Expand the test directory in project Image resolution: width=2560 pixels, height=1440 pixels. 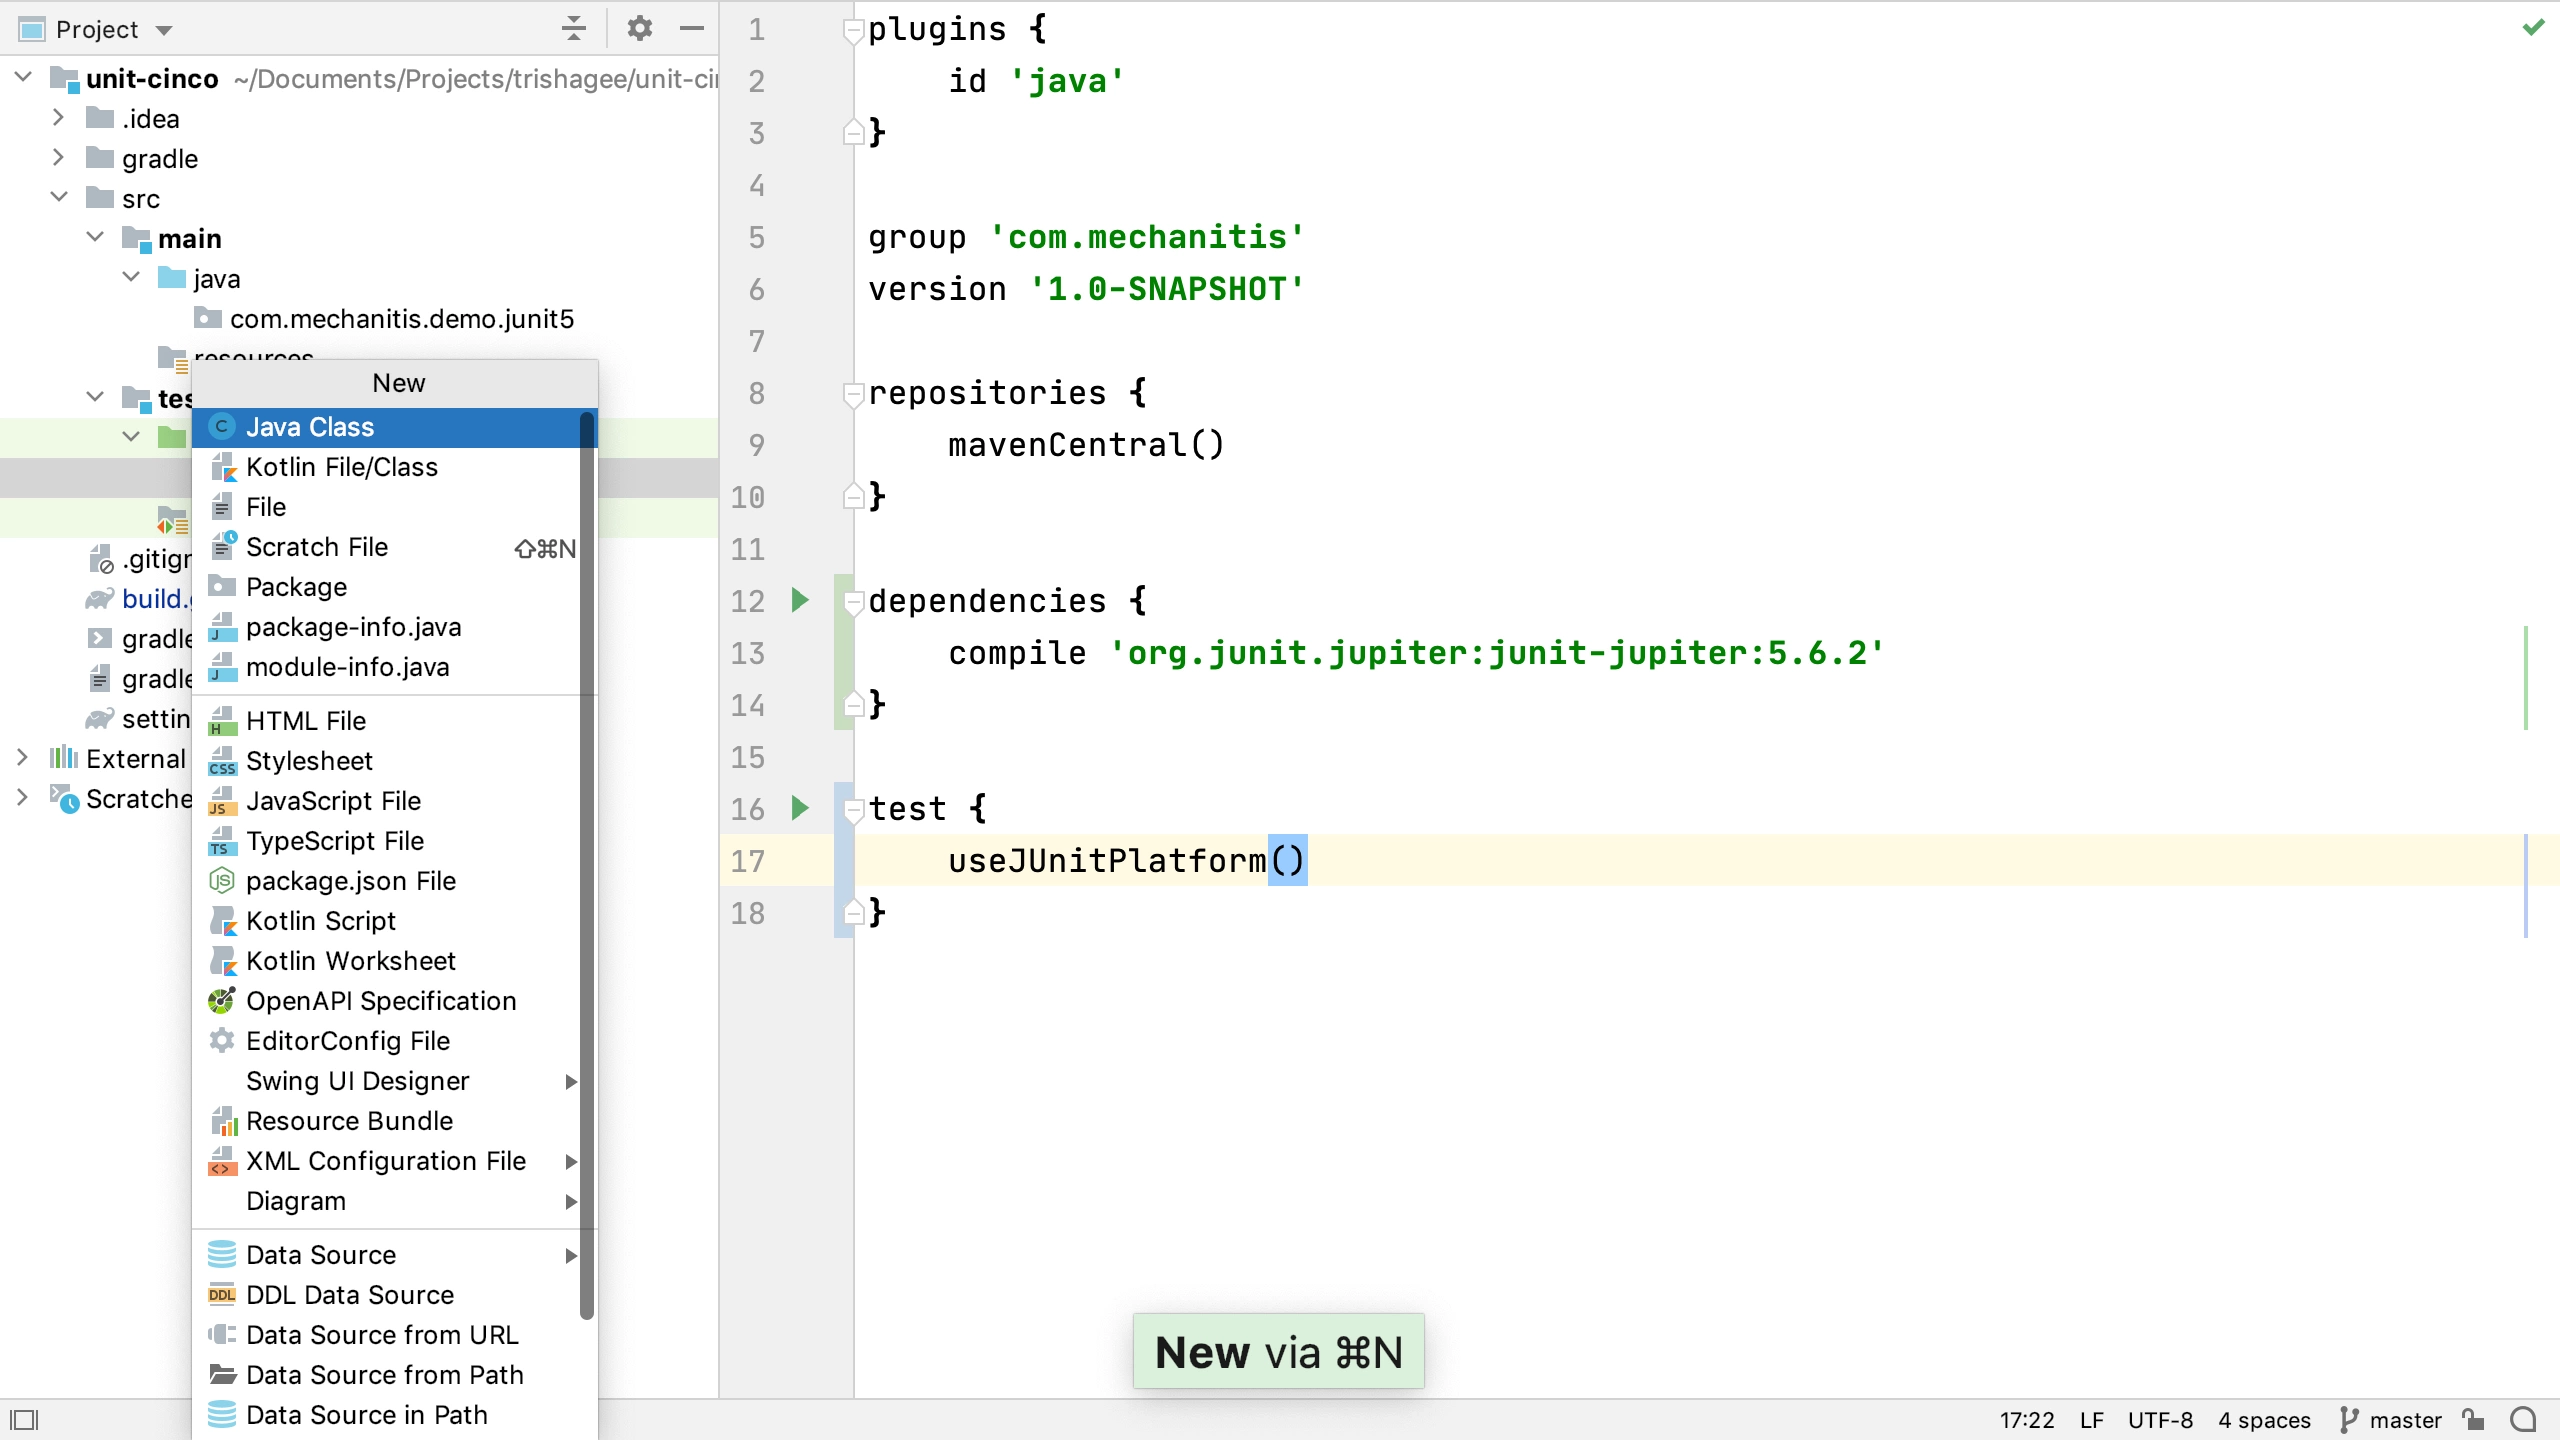coord(95,397)
